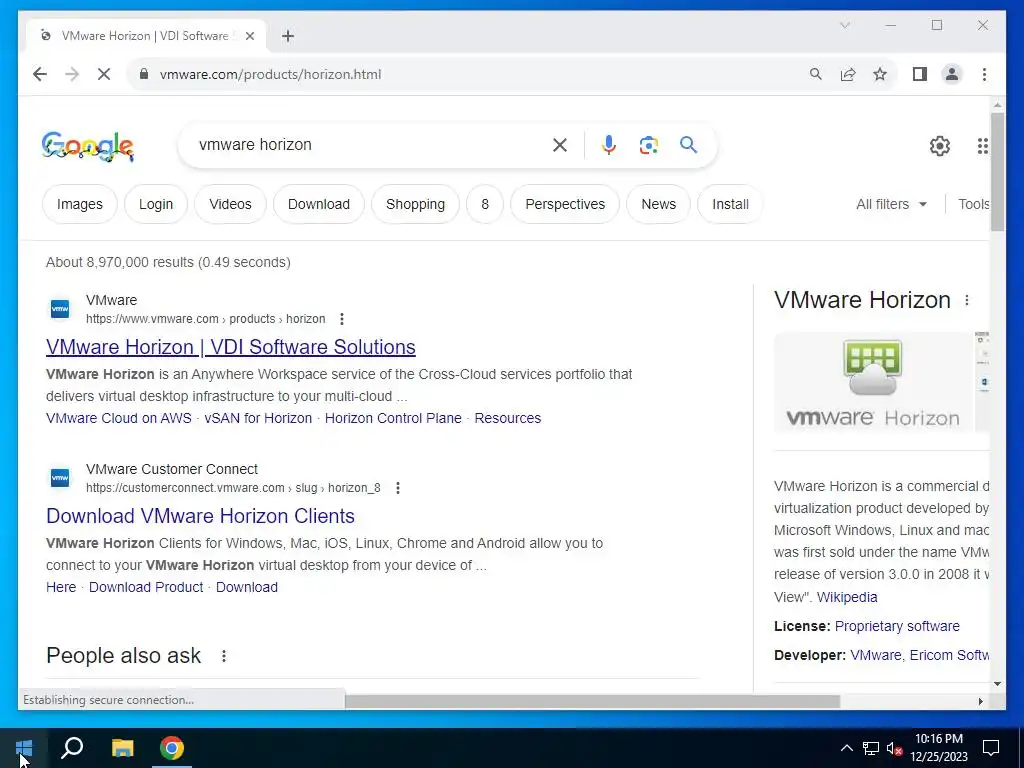
Task: Go to Google home via doodle logo
Action: coord(88,146)
